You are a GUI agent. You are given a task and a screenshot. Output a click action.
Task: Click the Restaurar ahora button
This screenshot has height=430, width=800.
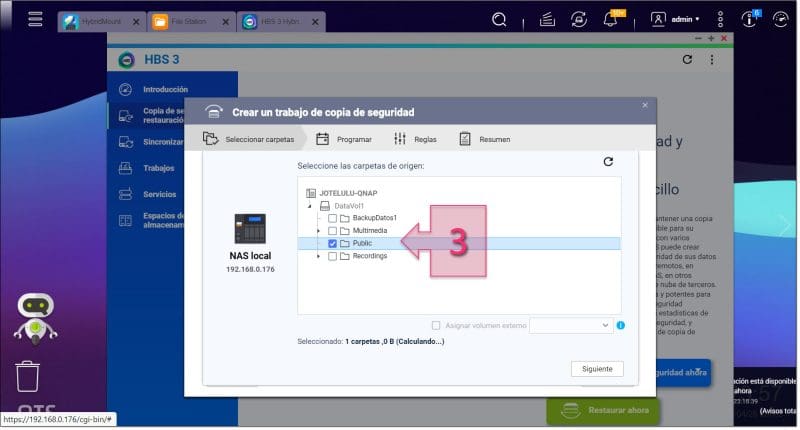tap(604, 411)
